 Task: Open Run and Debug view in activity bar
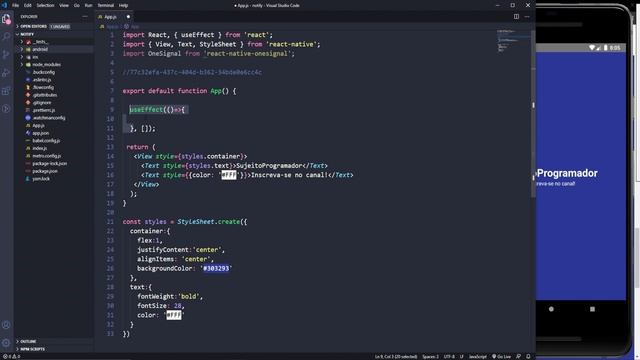(x=6, y=73)
